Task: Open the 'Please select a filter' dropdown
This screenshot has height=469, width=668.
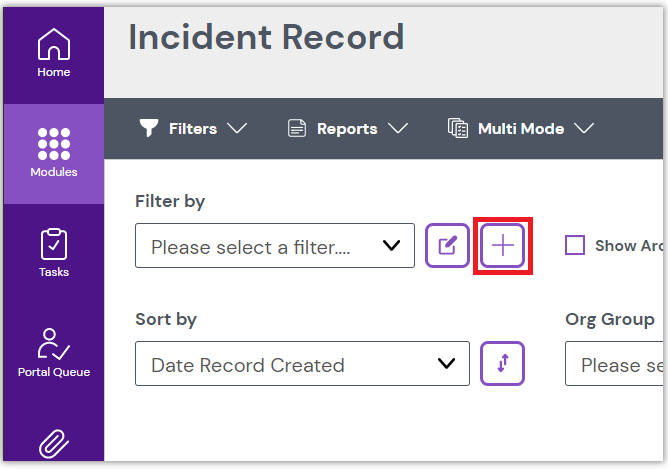Action: click(x=275, y=246)
